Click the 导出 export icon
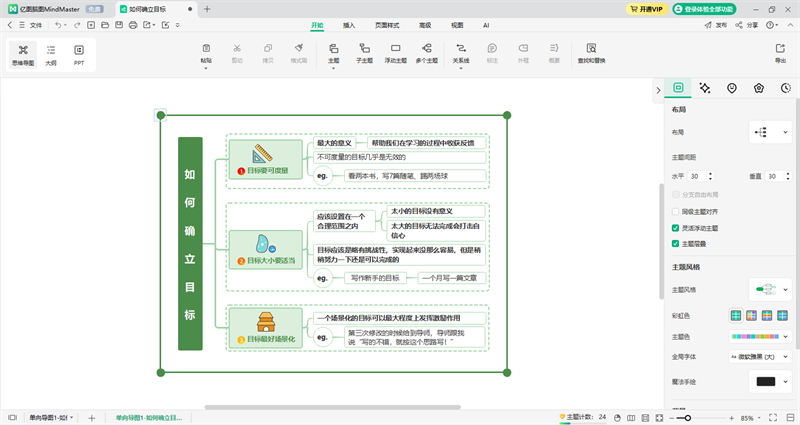This screenshot has width=800, height=425. coord(780,52)
